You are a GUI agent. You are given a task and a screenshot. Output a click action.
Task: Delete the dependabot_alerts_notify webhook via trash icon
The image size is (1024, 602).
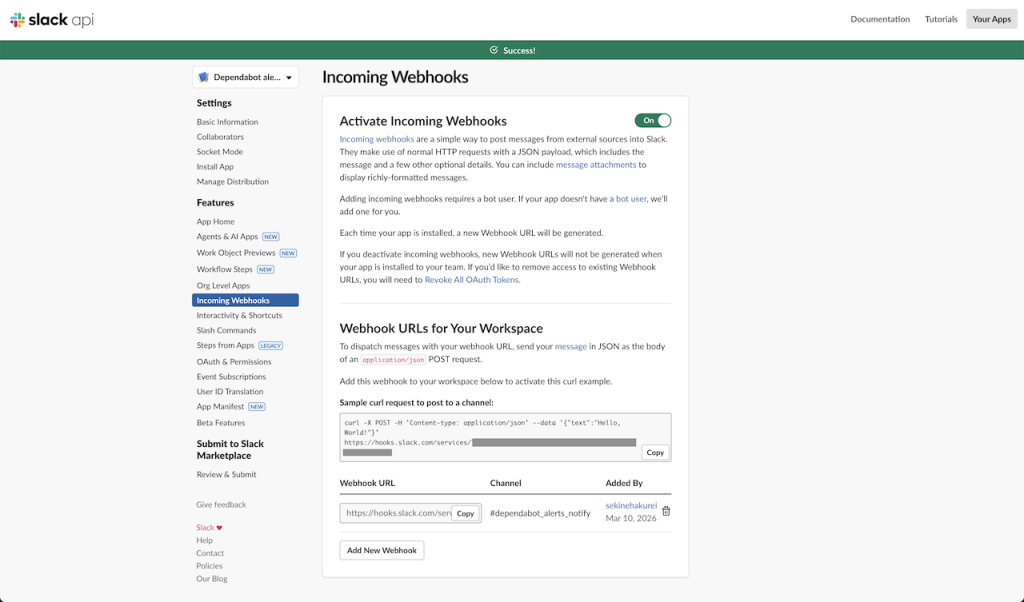pos(666,511)
